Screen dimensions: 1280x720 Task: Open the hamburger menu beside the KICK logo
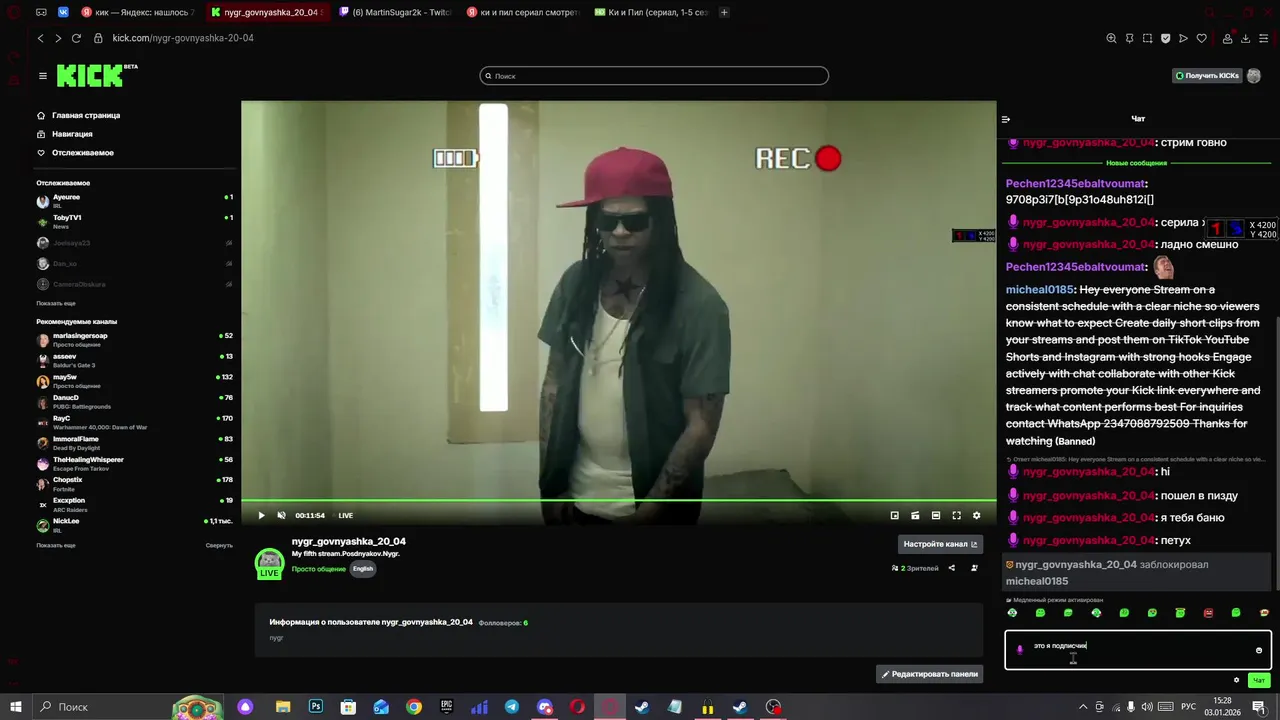(43, 76)
